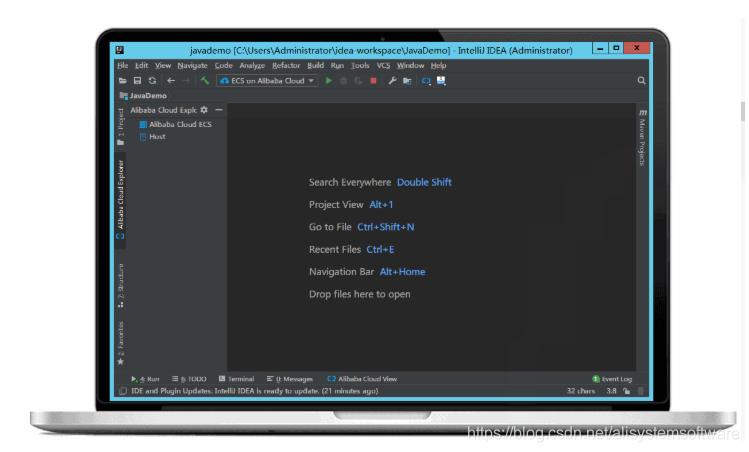749x452 pixels.
Task: Open the Run menu
Action: click(337, 65)
